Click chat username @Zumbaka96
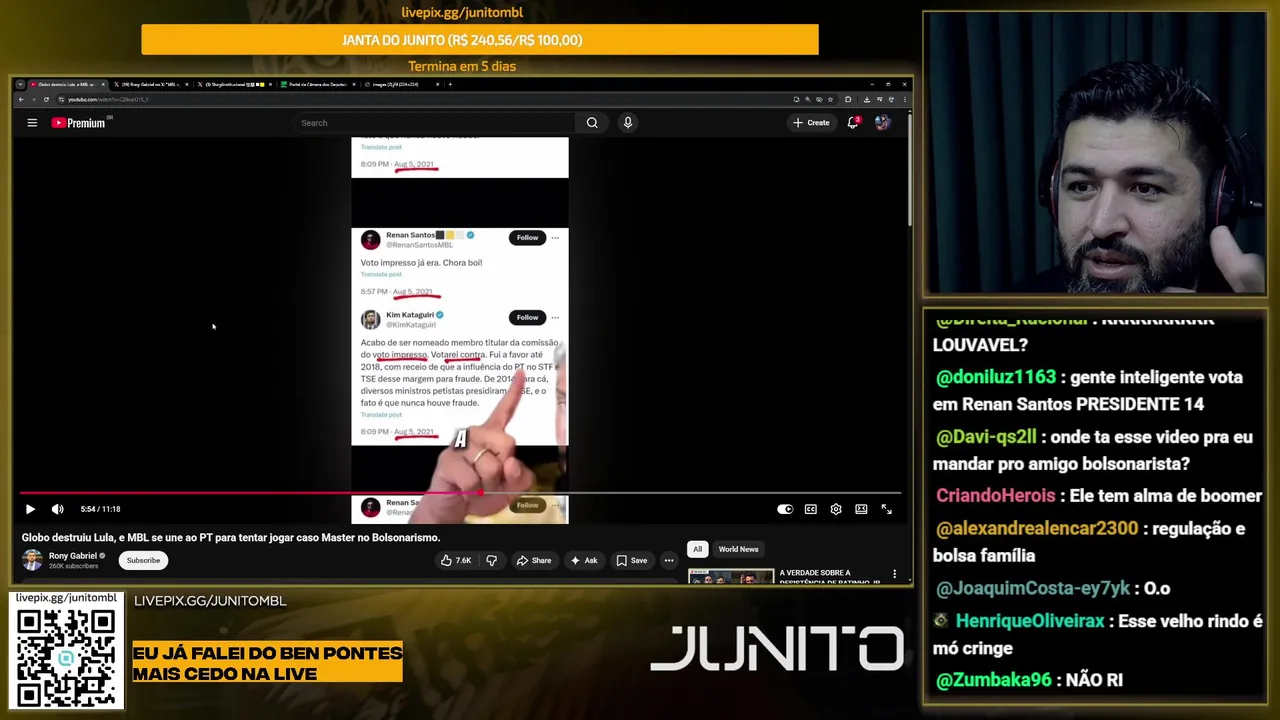 (994, 680)
